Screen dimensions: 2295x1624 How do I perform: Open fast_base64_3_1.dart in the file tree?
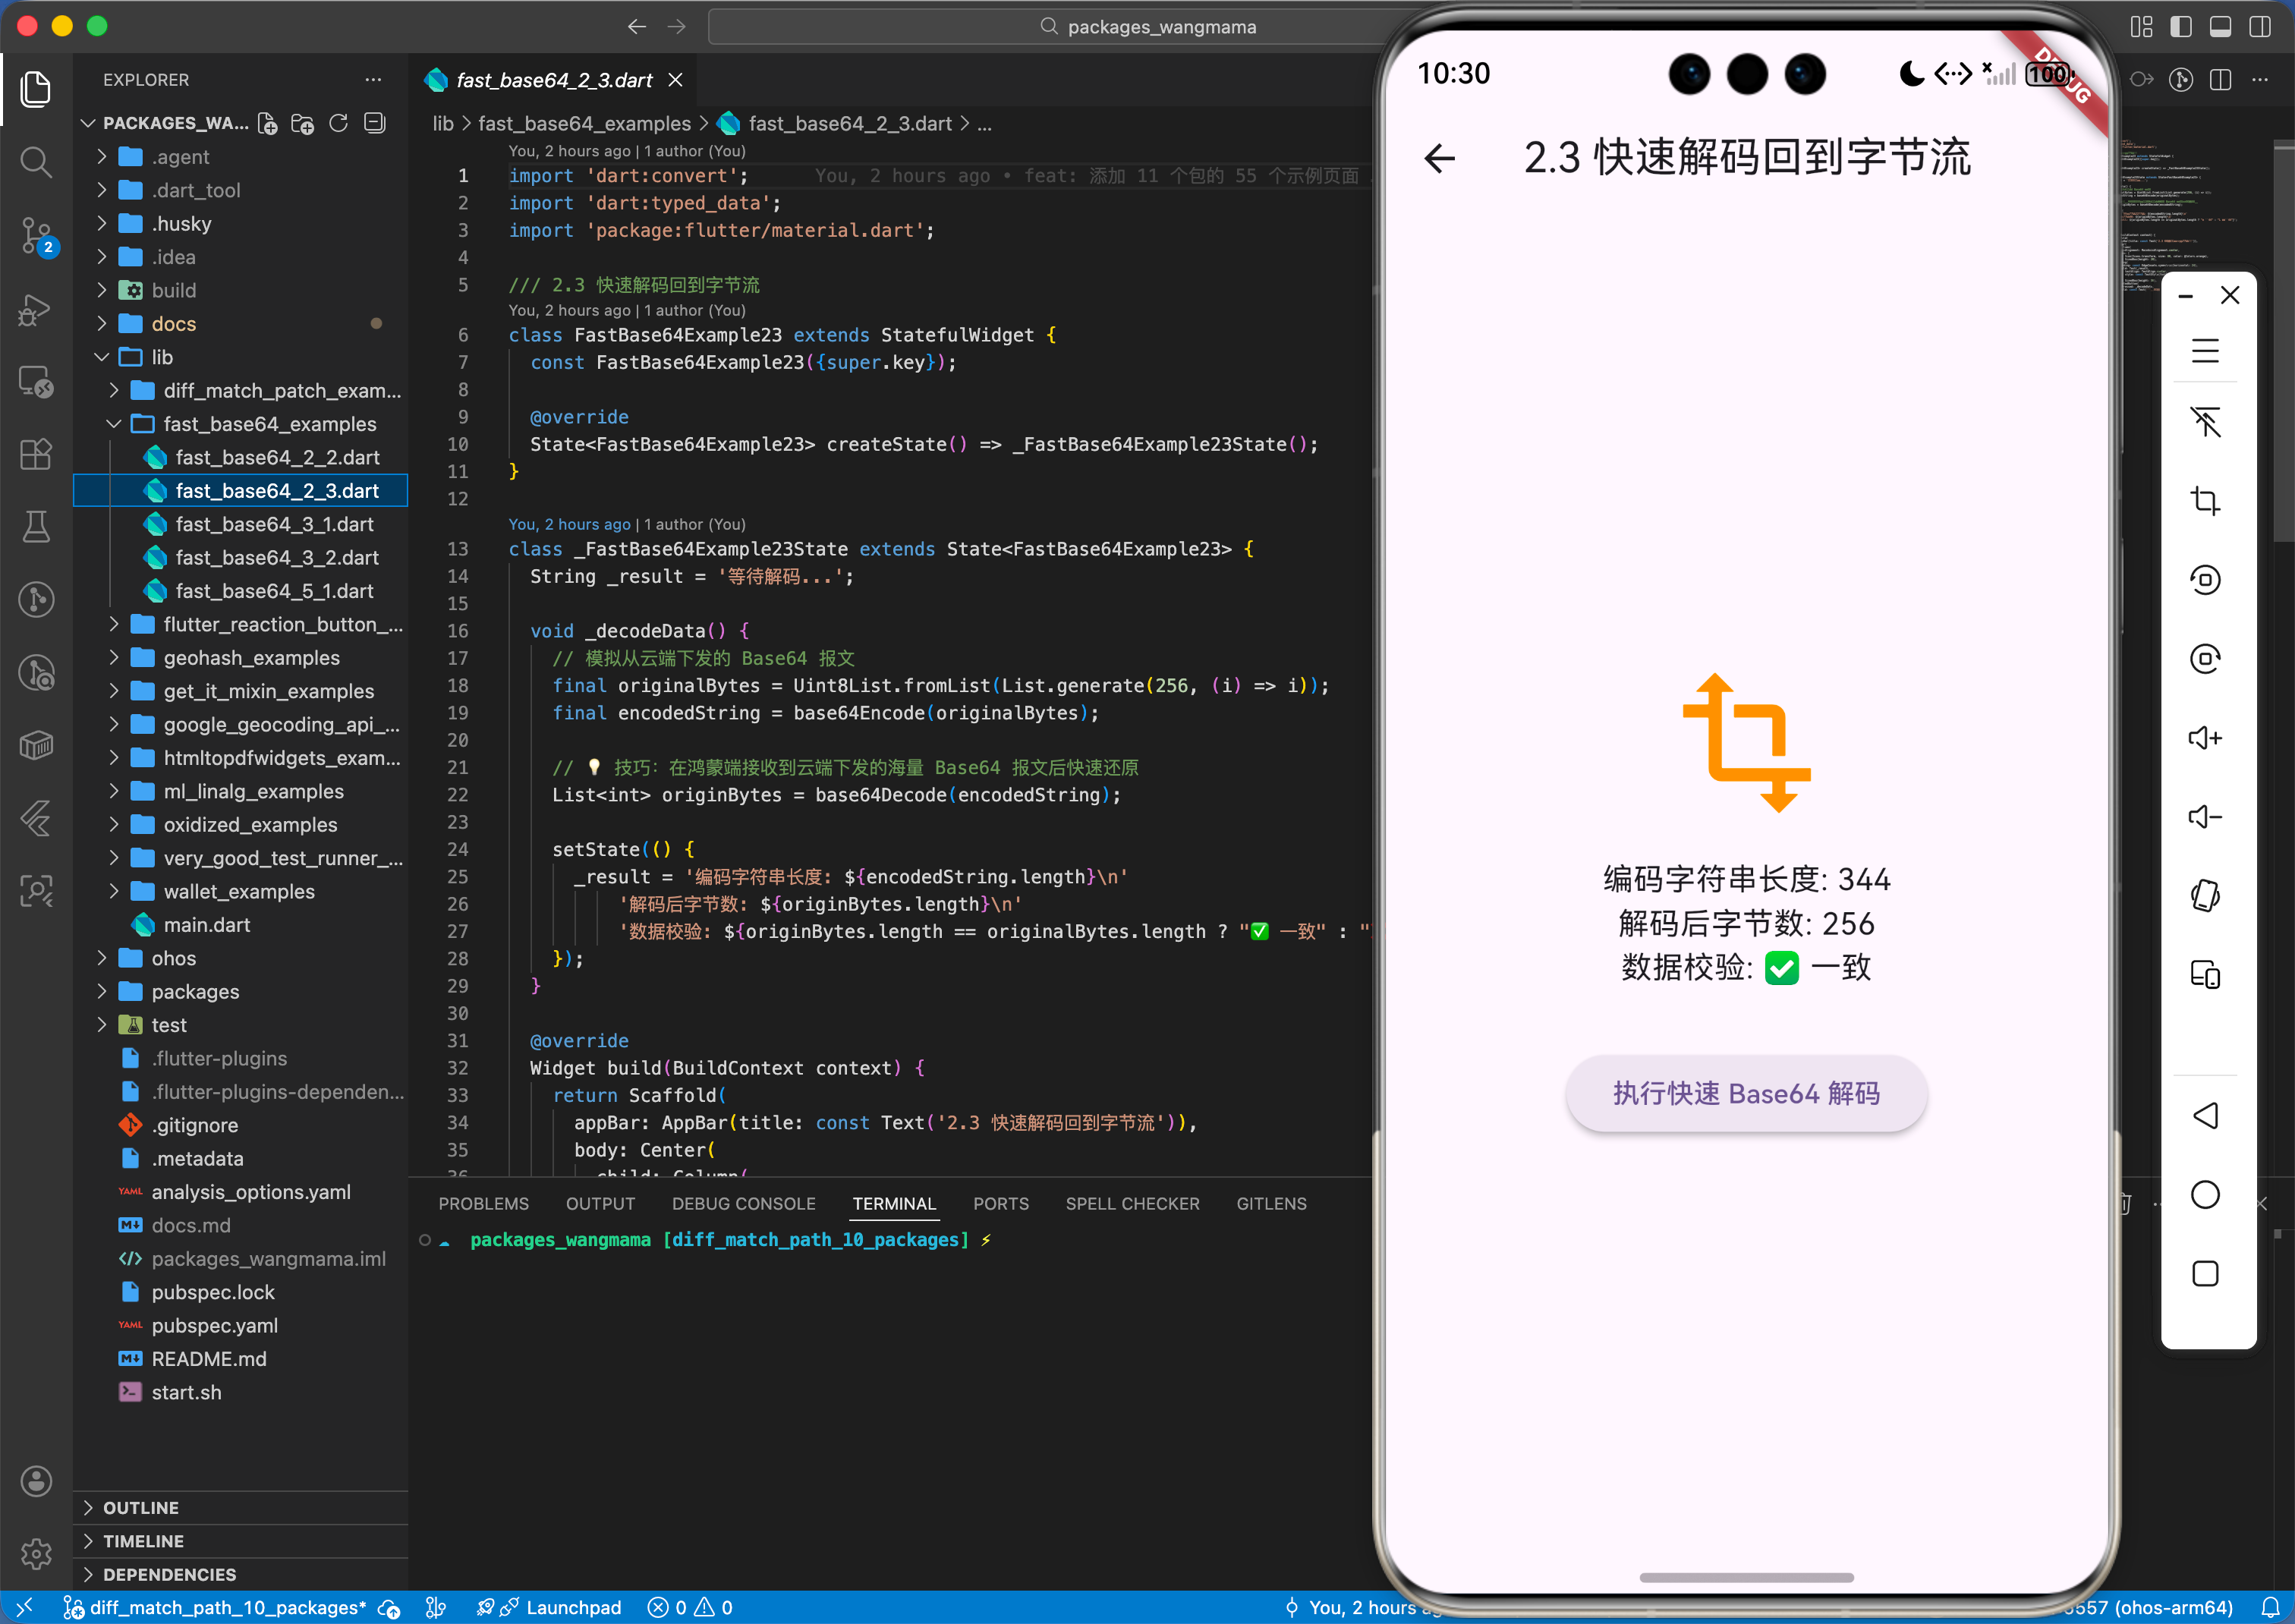click(274, 524)
